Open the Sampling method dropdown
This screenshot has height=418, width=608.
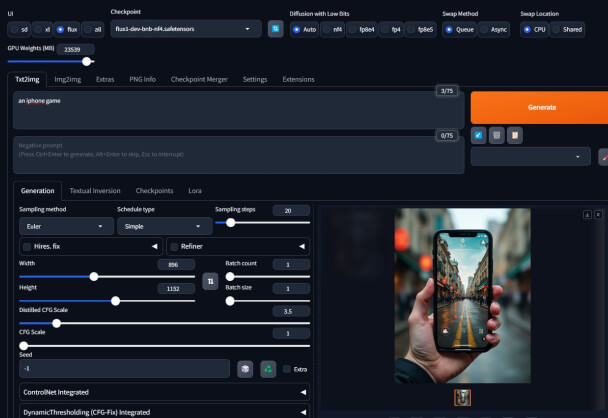[66, 226]
